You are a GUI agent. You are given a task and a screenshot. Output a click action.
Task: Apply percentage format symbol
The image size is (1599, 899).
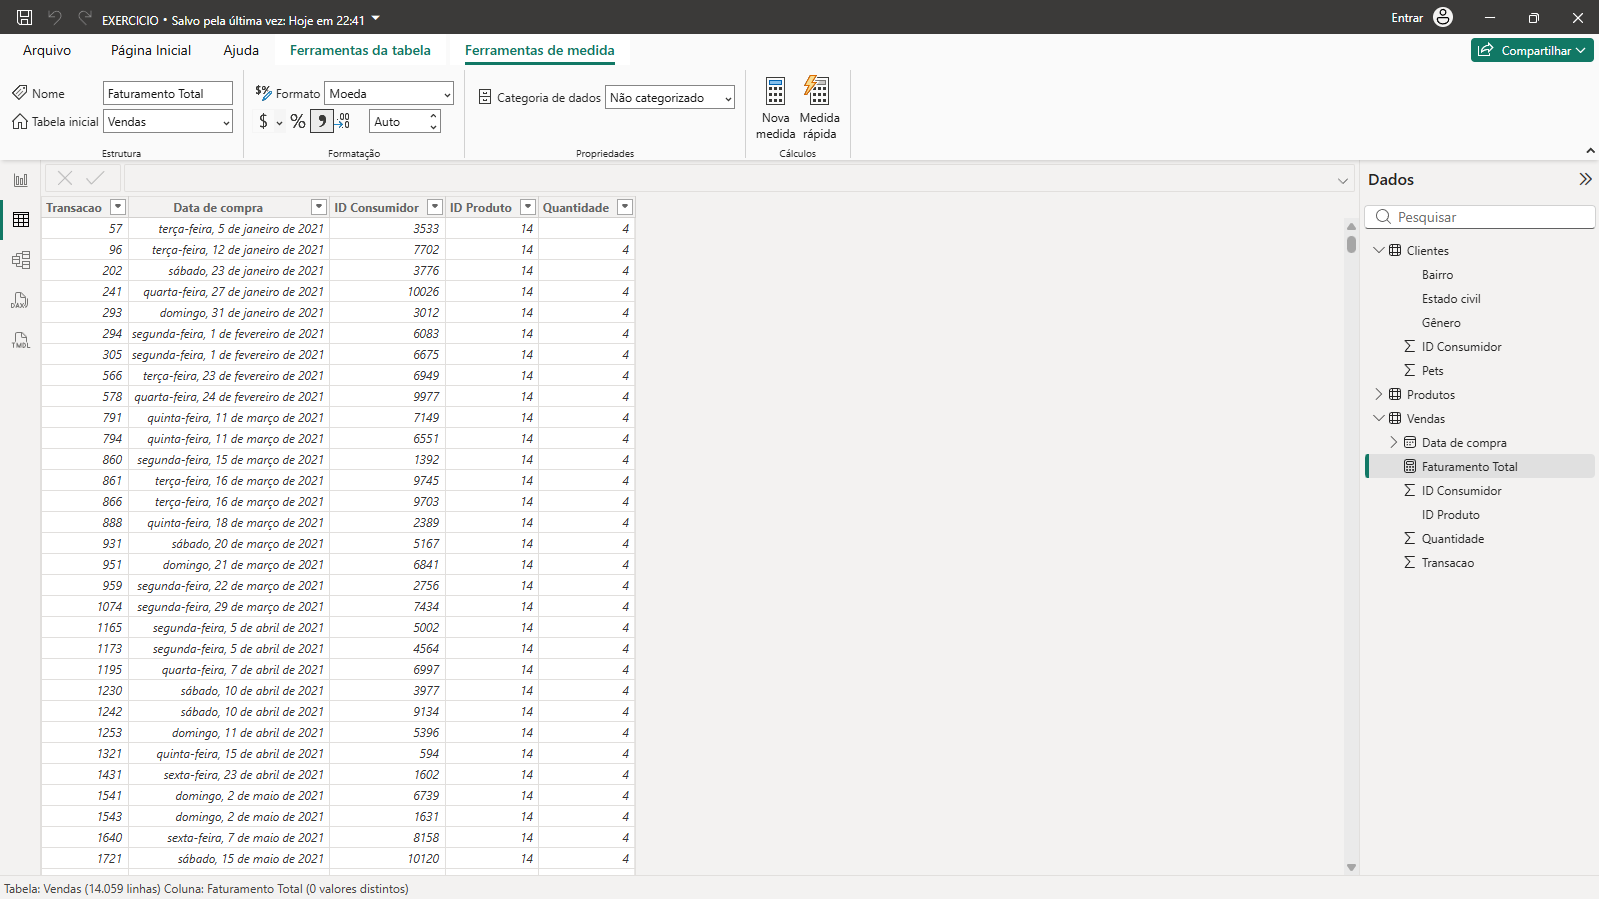point(298,121)
